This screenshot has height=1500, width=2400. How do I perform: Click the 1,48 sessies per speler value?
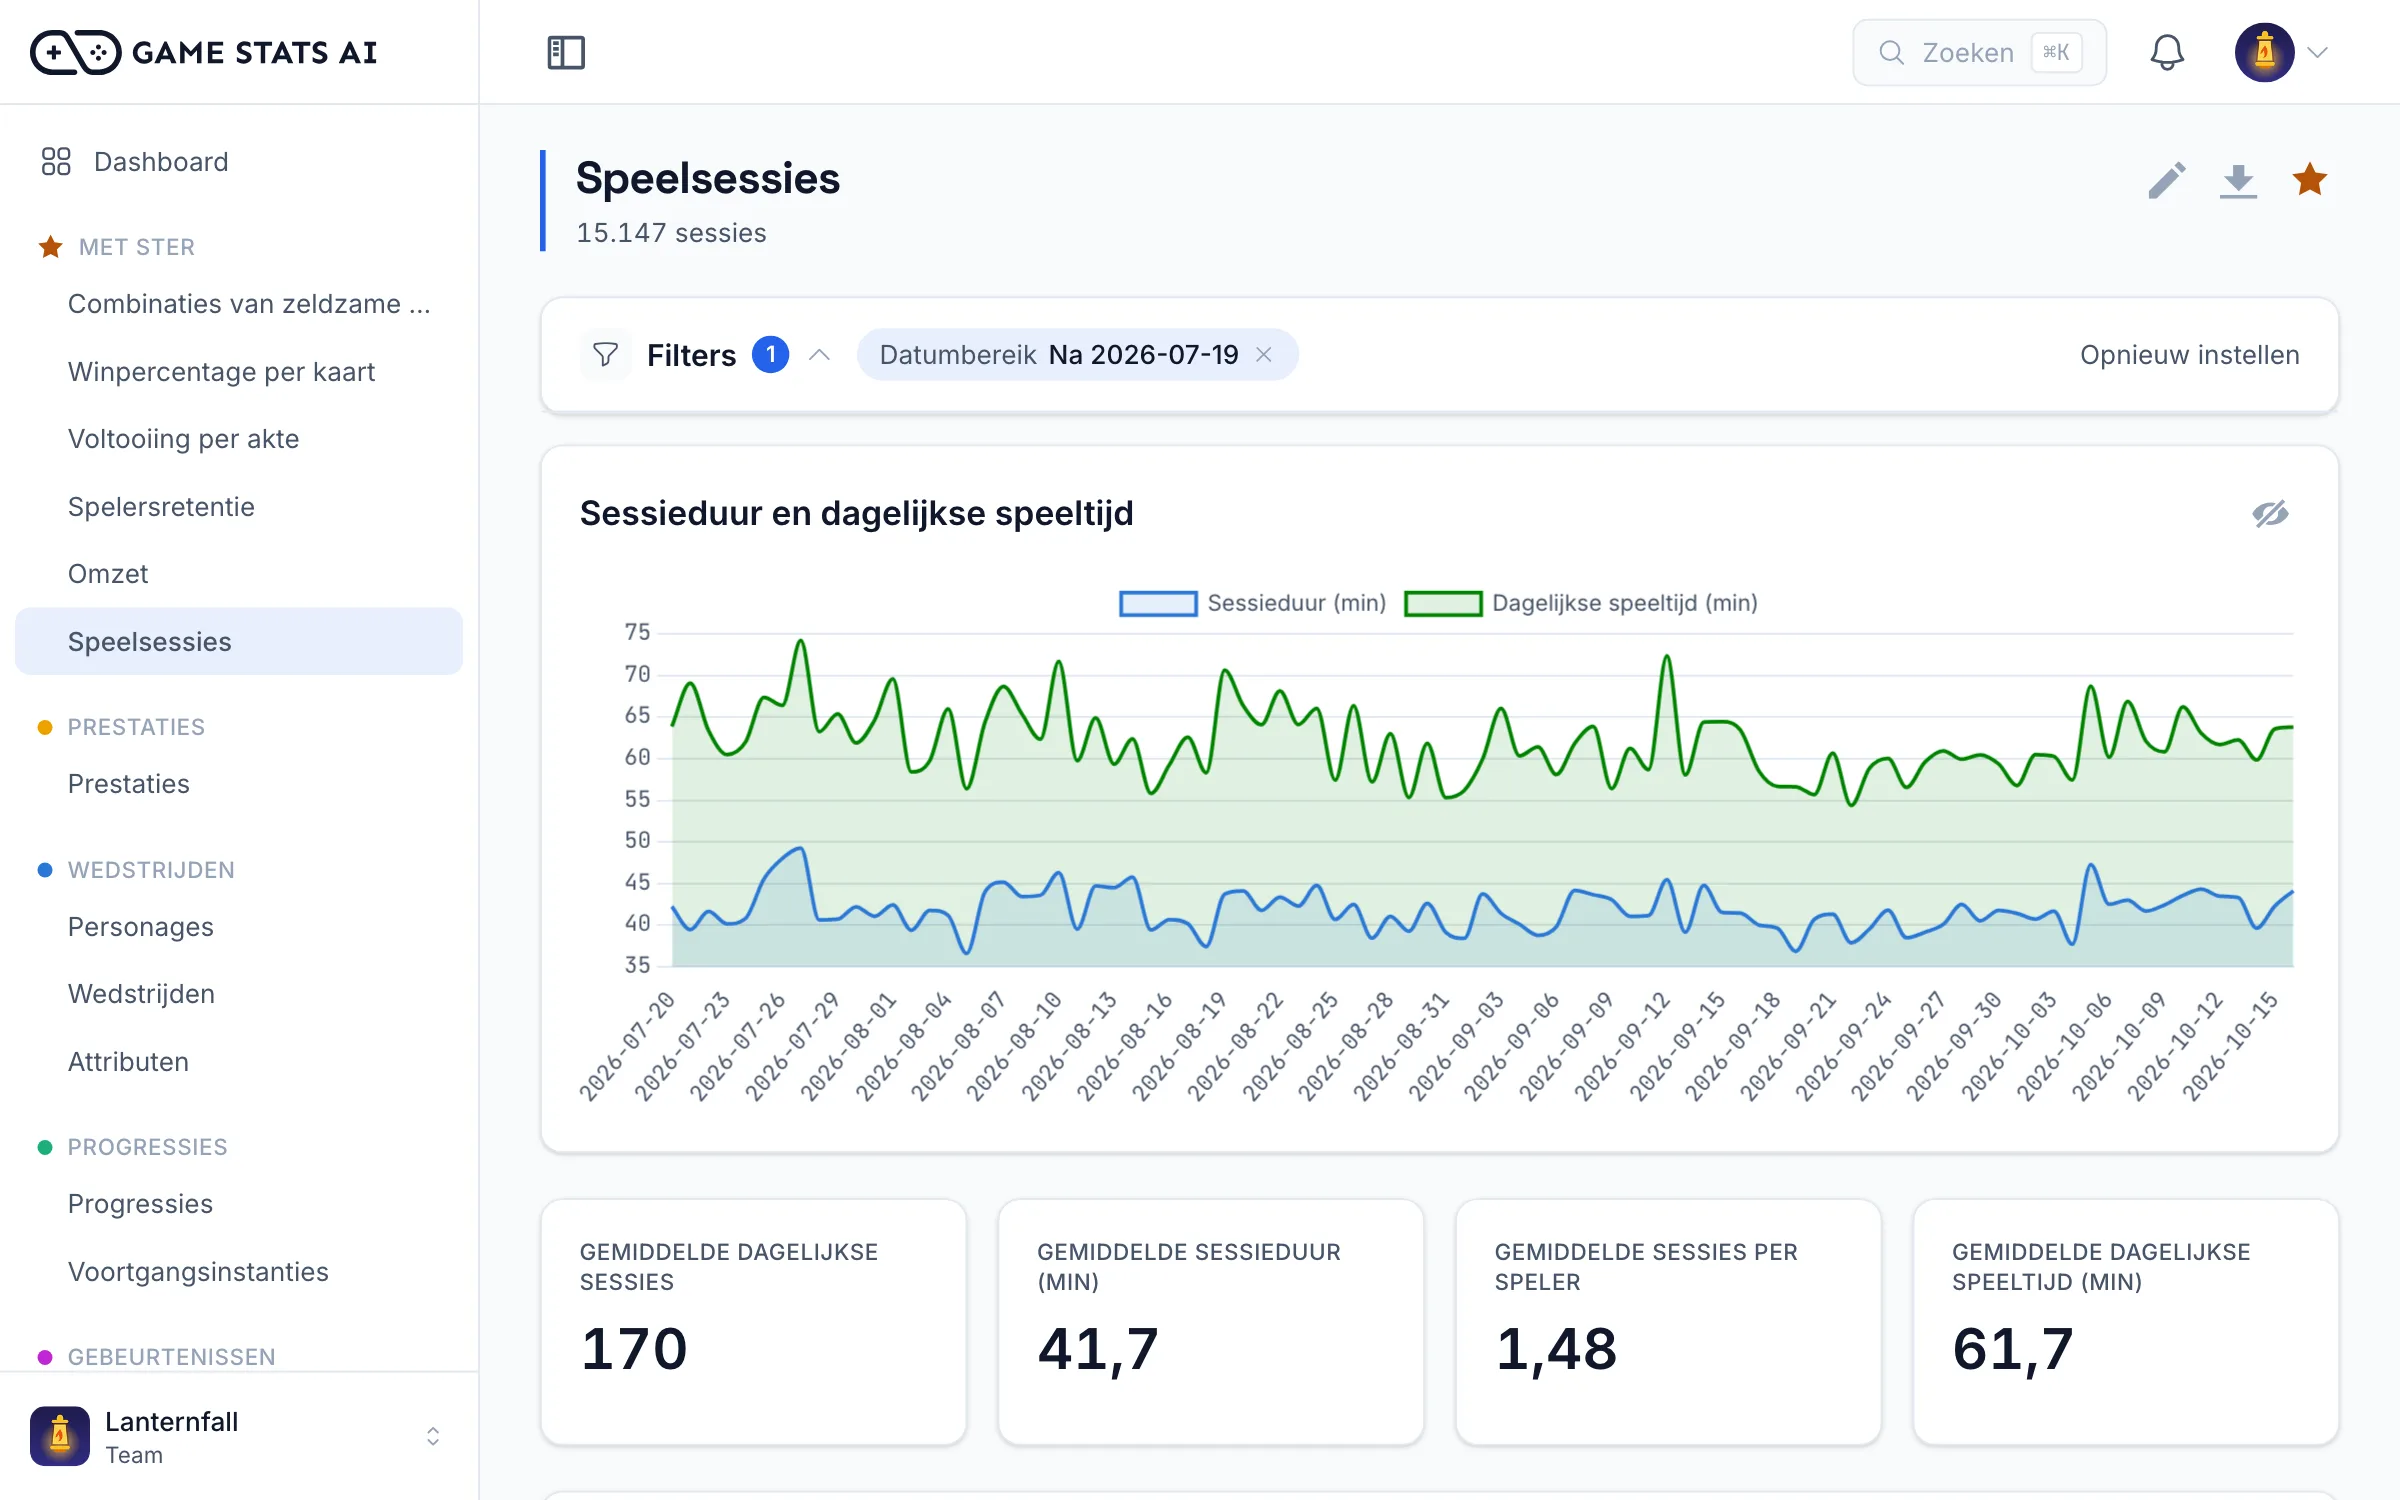point(1555,1349)
